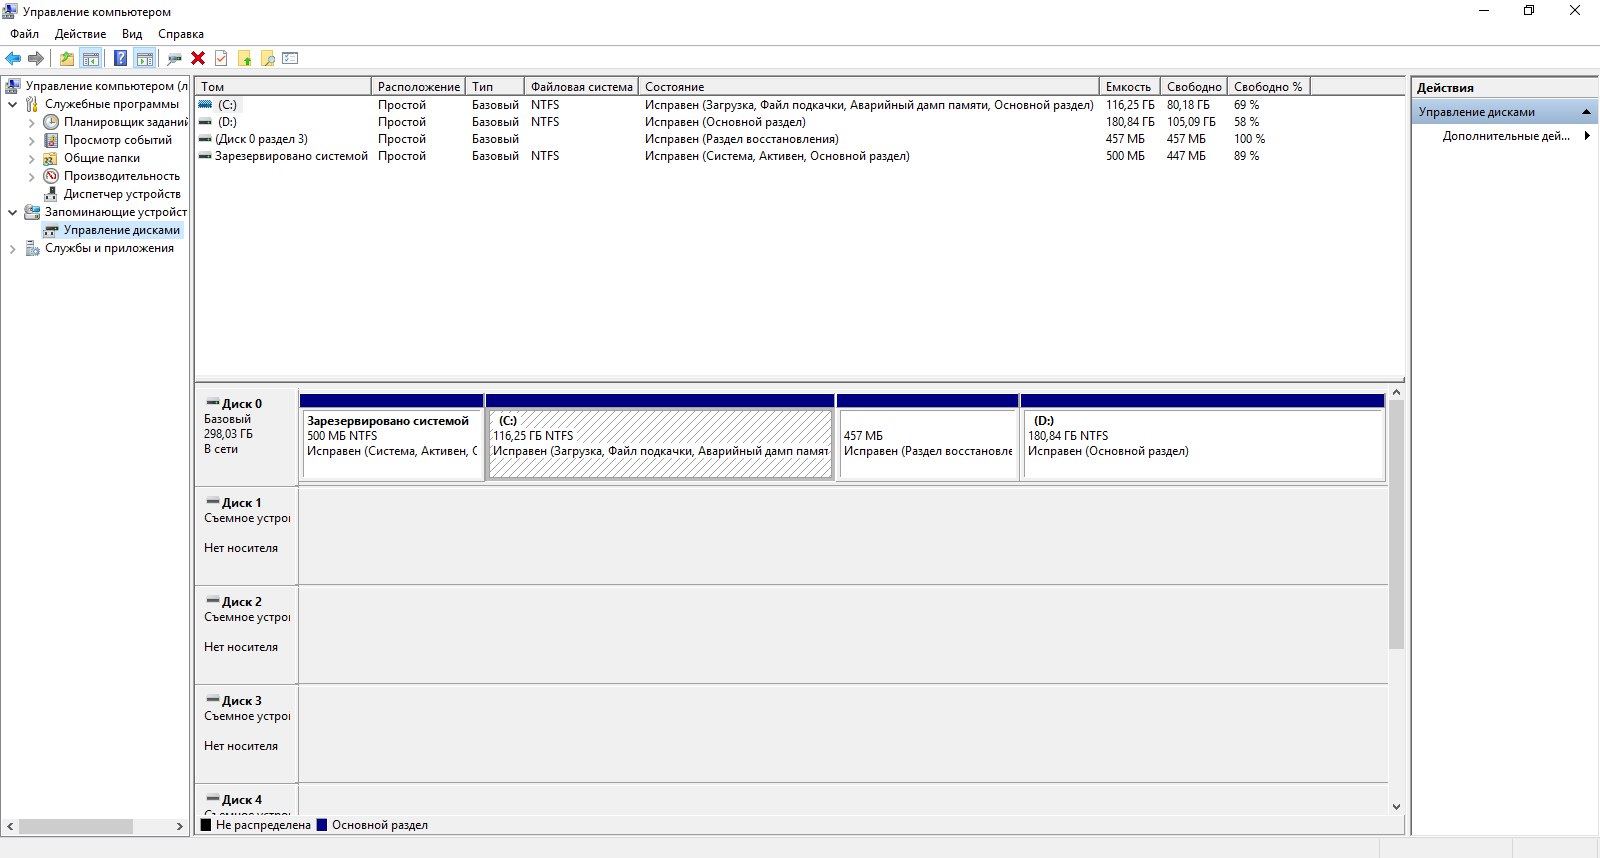Open the Вид menu

click(x=132, y=34)
